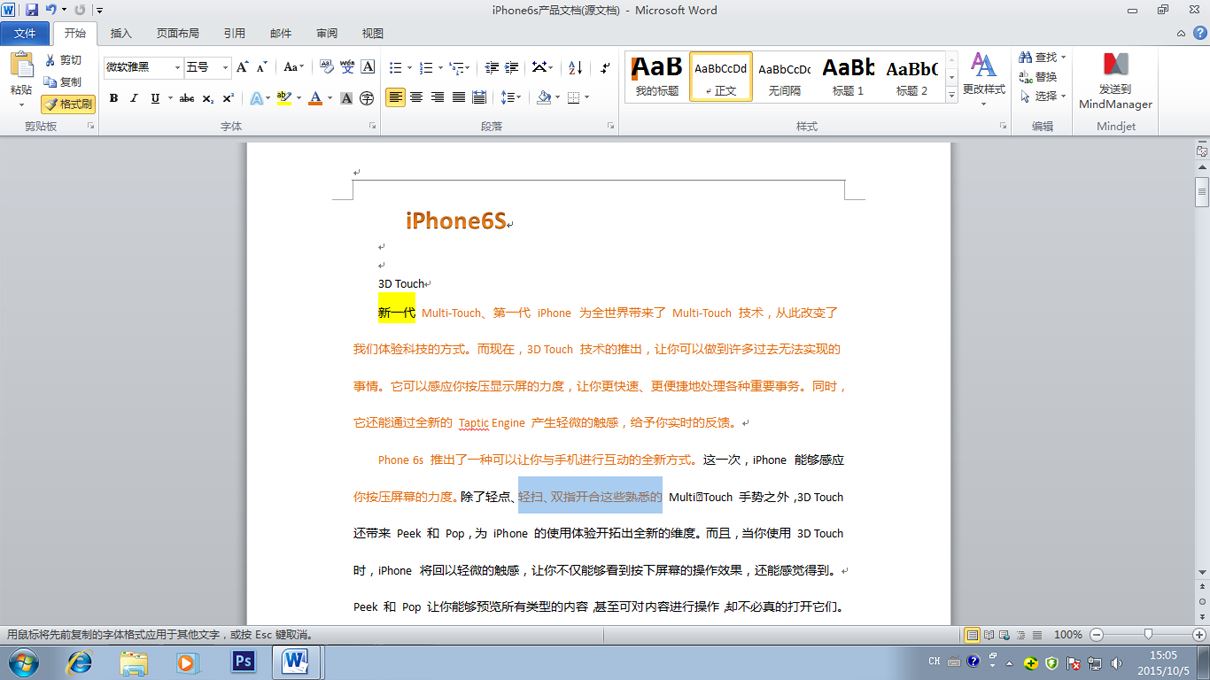
Task: Toggle Superscript formatting
Action: point(228,98)
